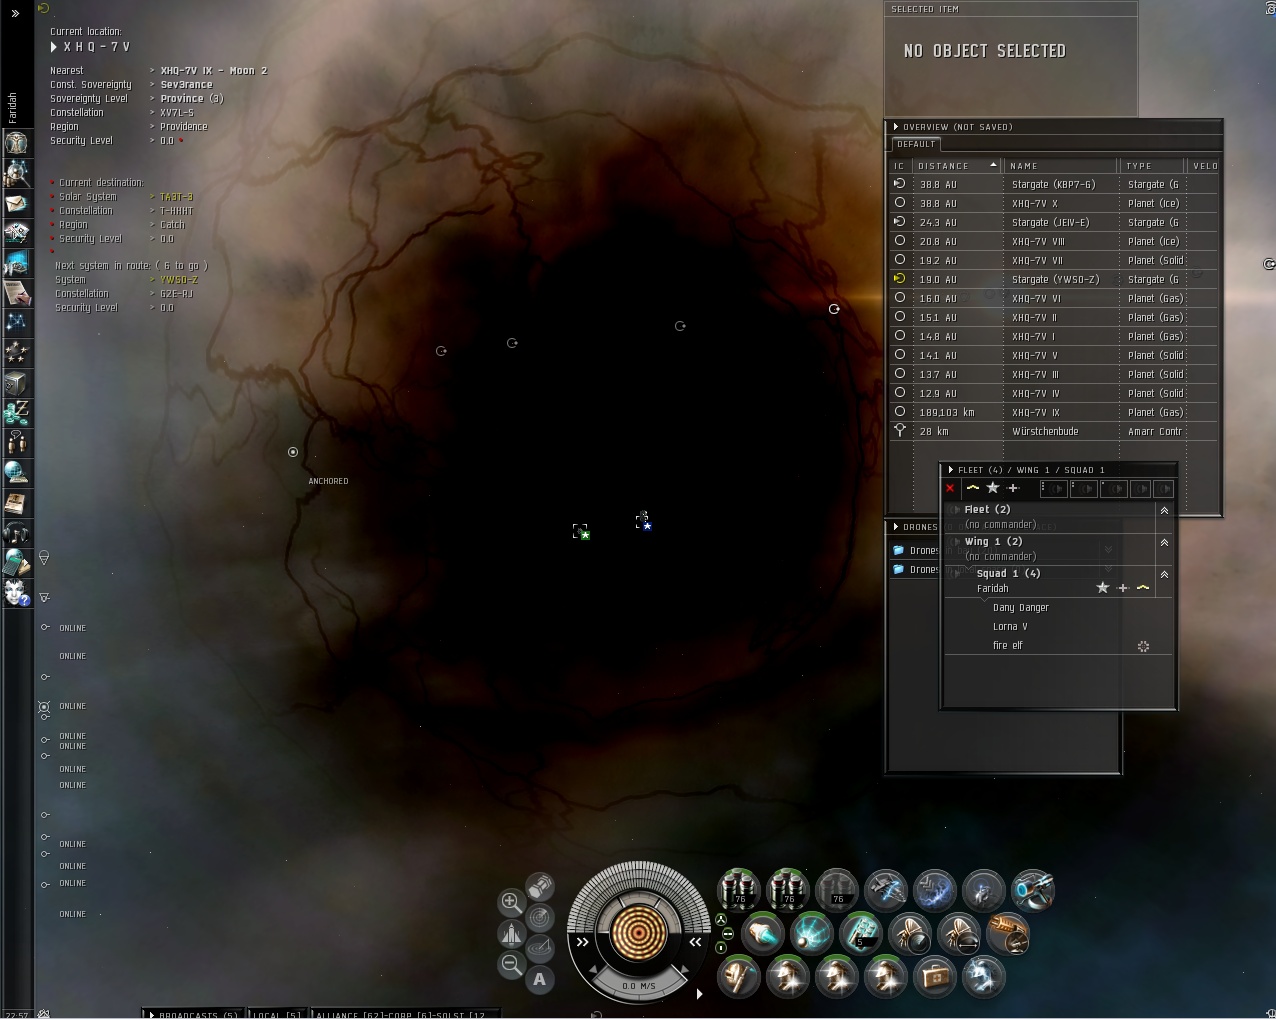Expand the XHQ-7V current location triangle
The width and height of the screenshot is (1276, 1020).
tap(54, 47)
